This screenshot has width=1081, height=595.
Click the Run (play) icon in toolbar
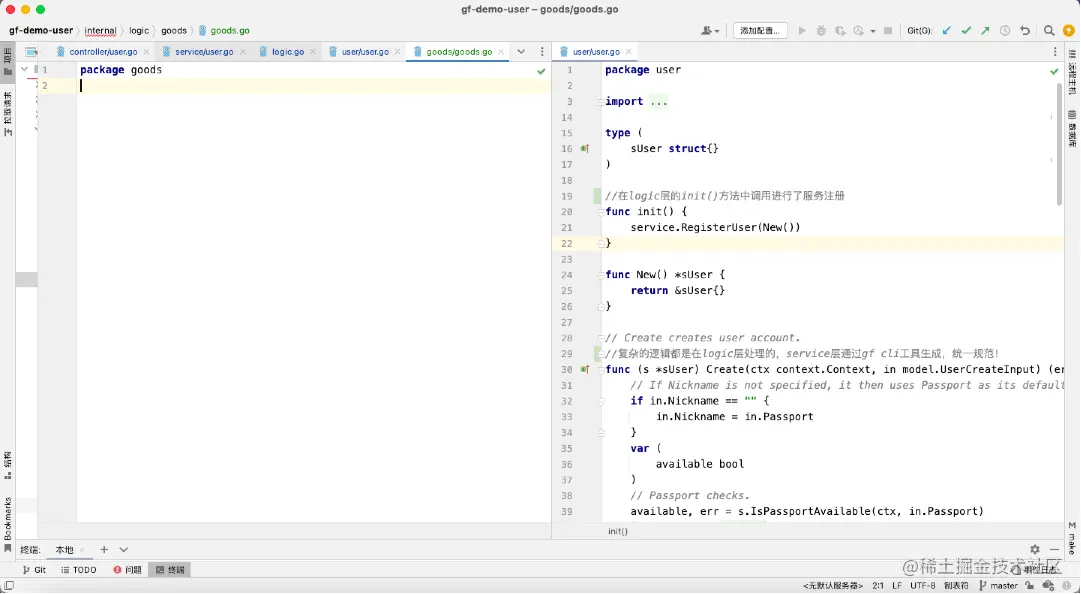pyautogui.click(x=802, y=30)
